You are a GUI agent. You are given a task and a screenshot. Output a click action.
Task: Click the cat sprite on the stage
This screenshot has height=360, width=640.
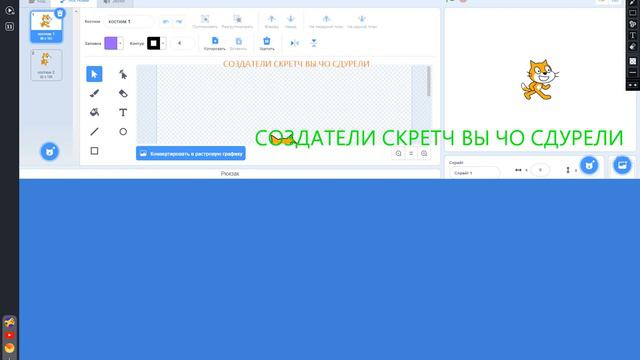[x=539, y=80]
